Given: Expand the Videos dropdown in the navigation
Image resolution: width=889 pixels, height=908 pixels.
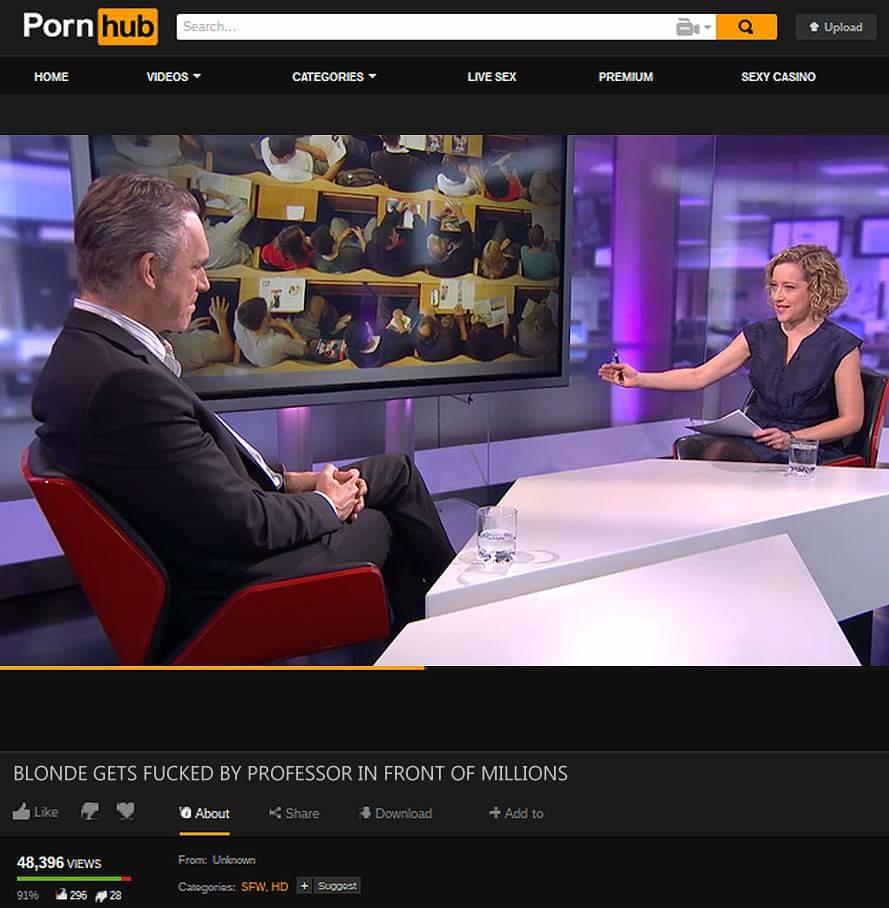Looking at the screenshot, I should click(173, 77).
